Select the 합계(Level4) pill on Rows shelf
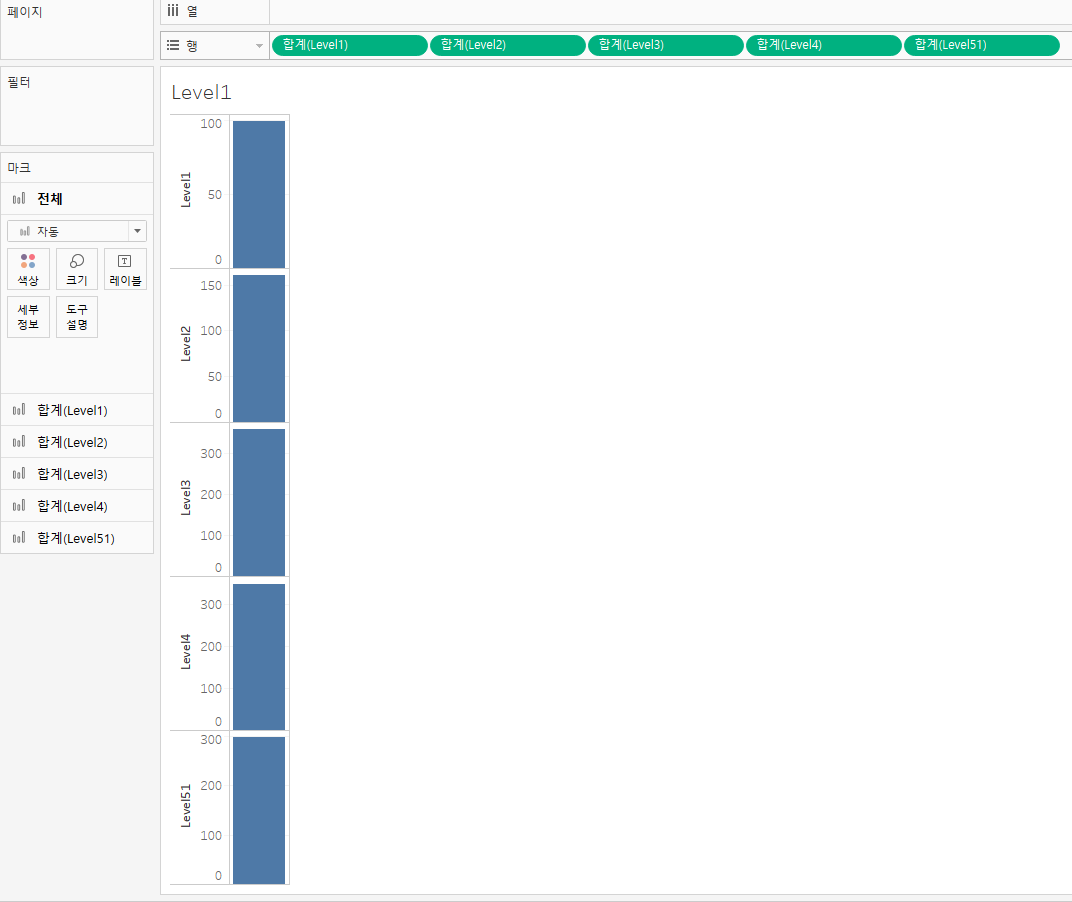 823,45
